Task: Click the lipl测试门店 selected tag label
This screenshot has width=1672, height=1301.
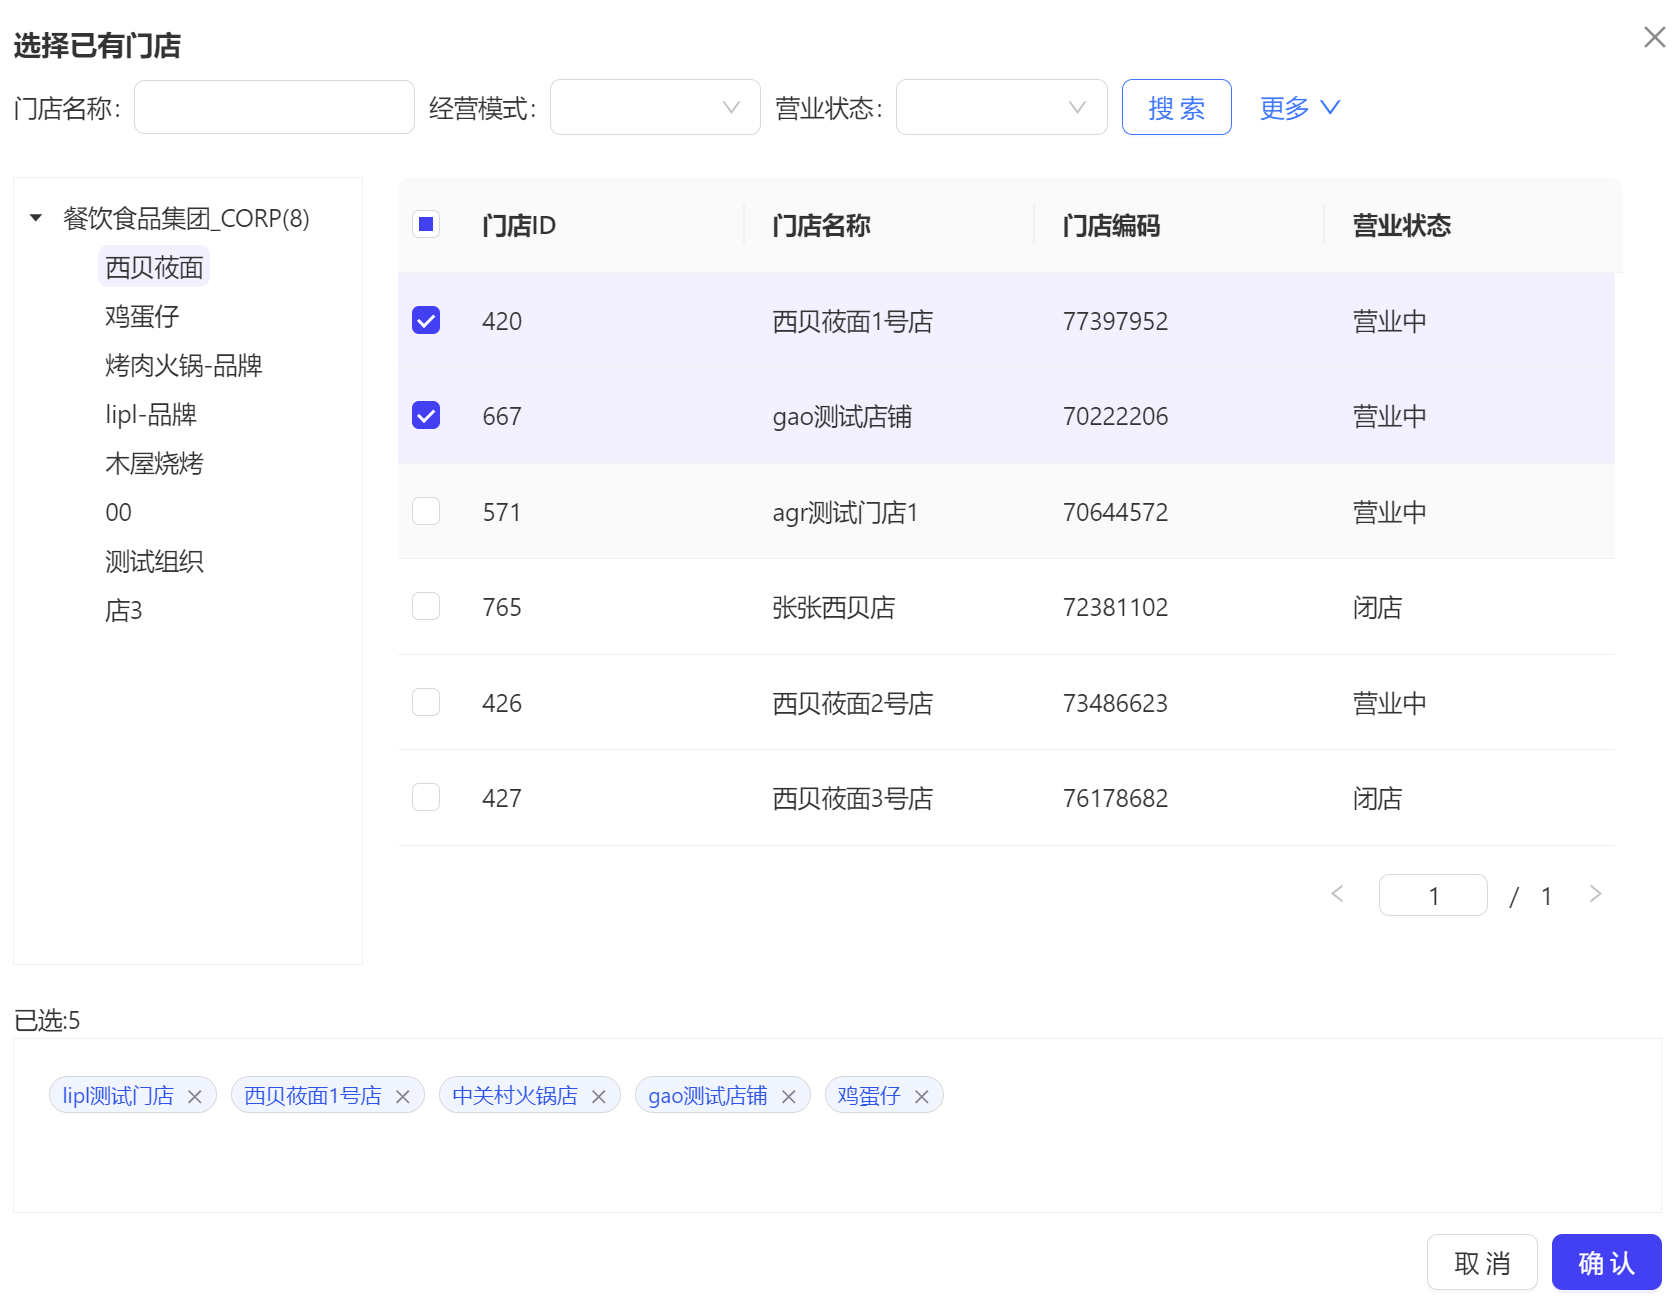Action: tap(118, 1096)
